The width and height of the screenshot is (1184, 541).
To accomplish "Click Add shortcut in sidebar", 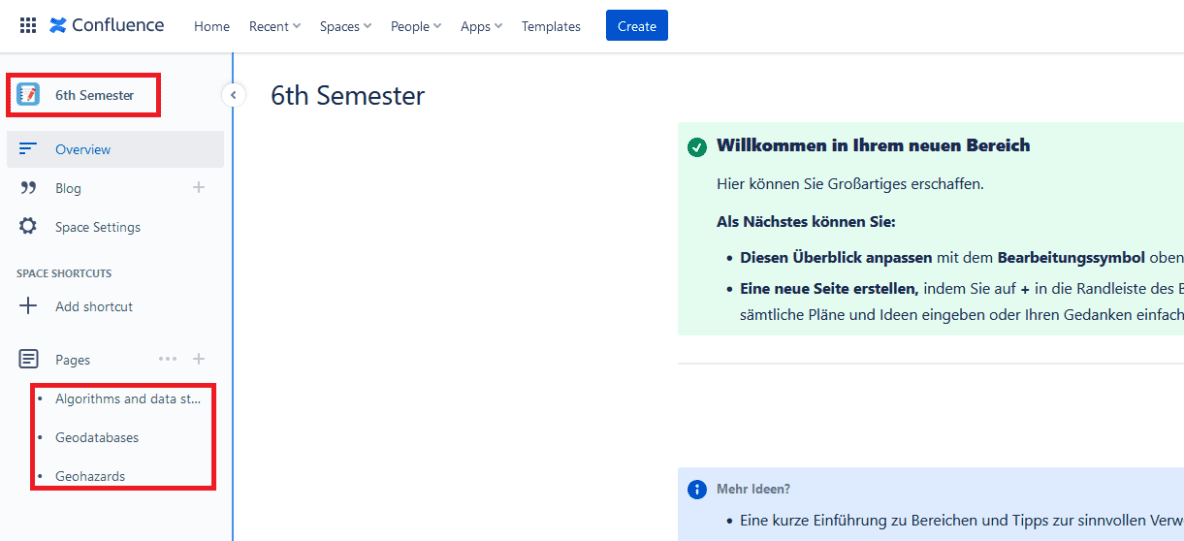I will click(94, 306).
